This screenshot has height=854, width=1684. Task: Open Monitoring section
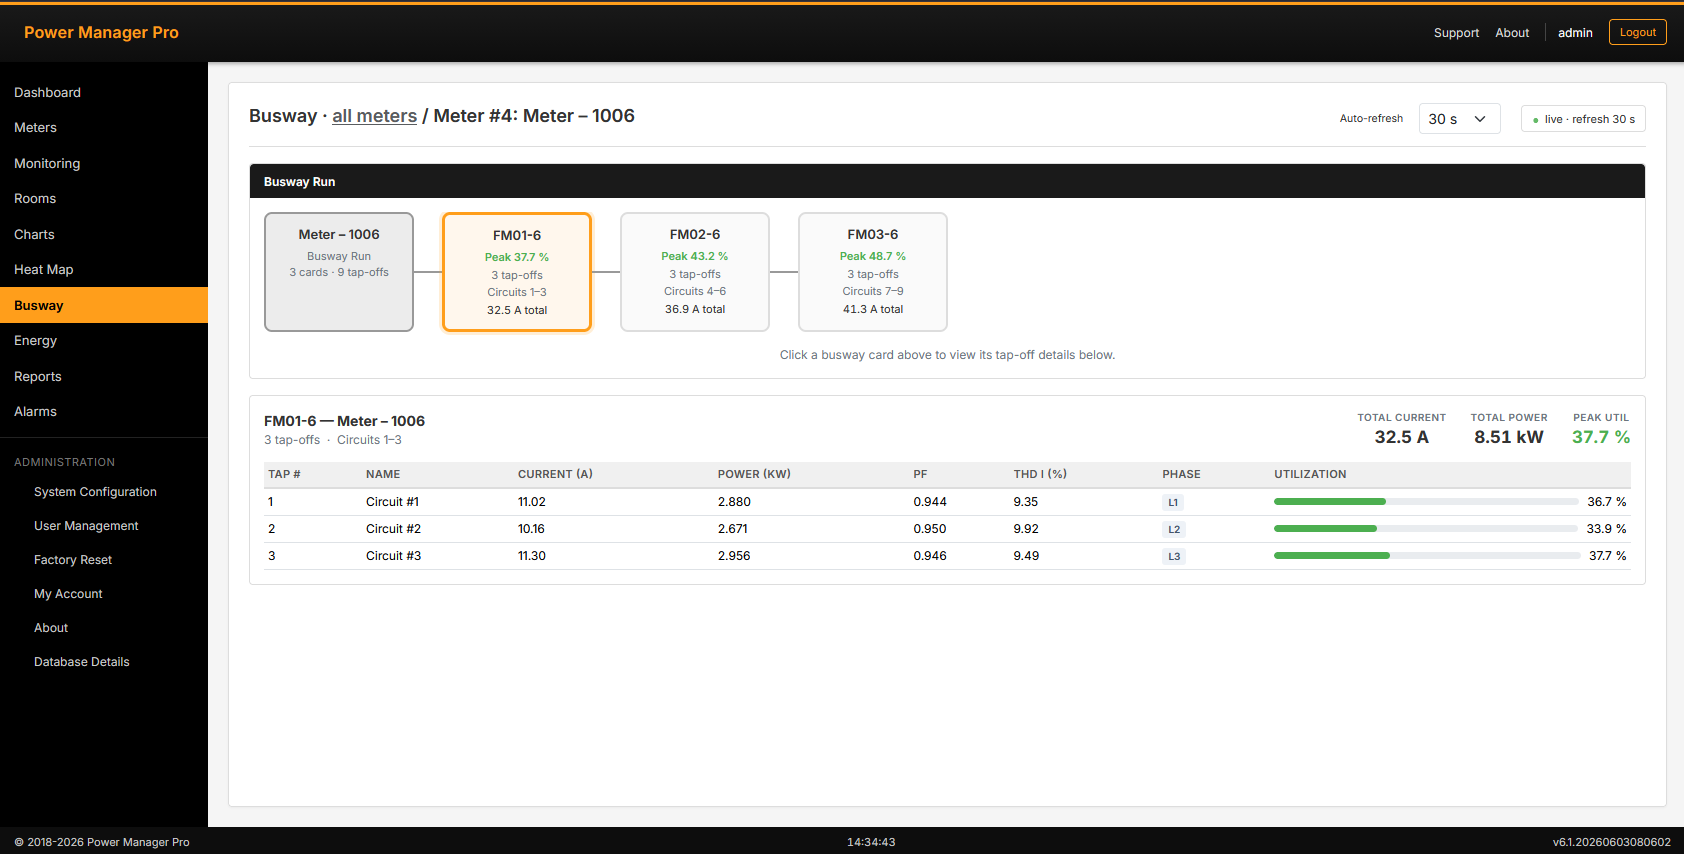tap(104, 163)
